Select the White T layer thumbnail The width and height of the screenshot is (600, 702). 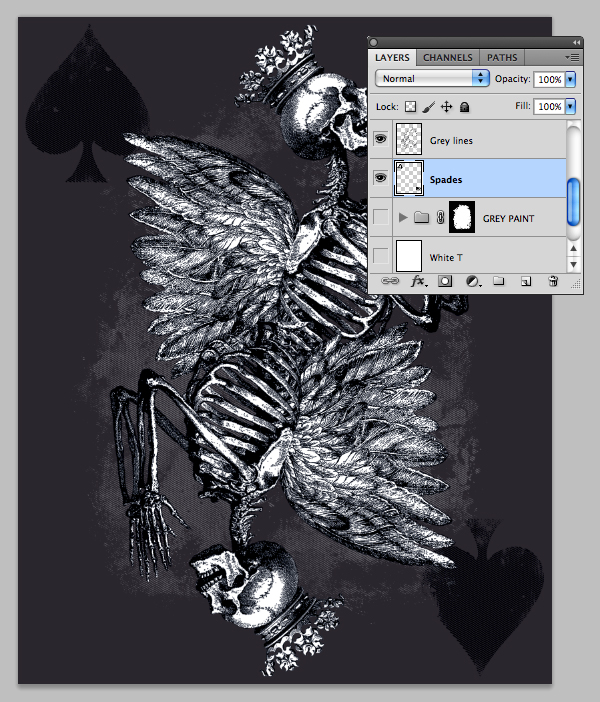pos(409,256)
